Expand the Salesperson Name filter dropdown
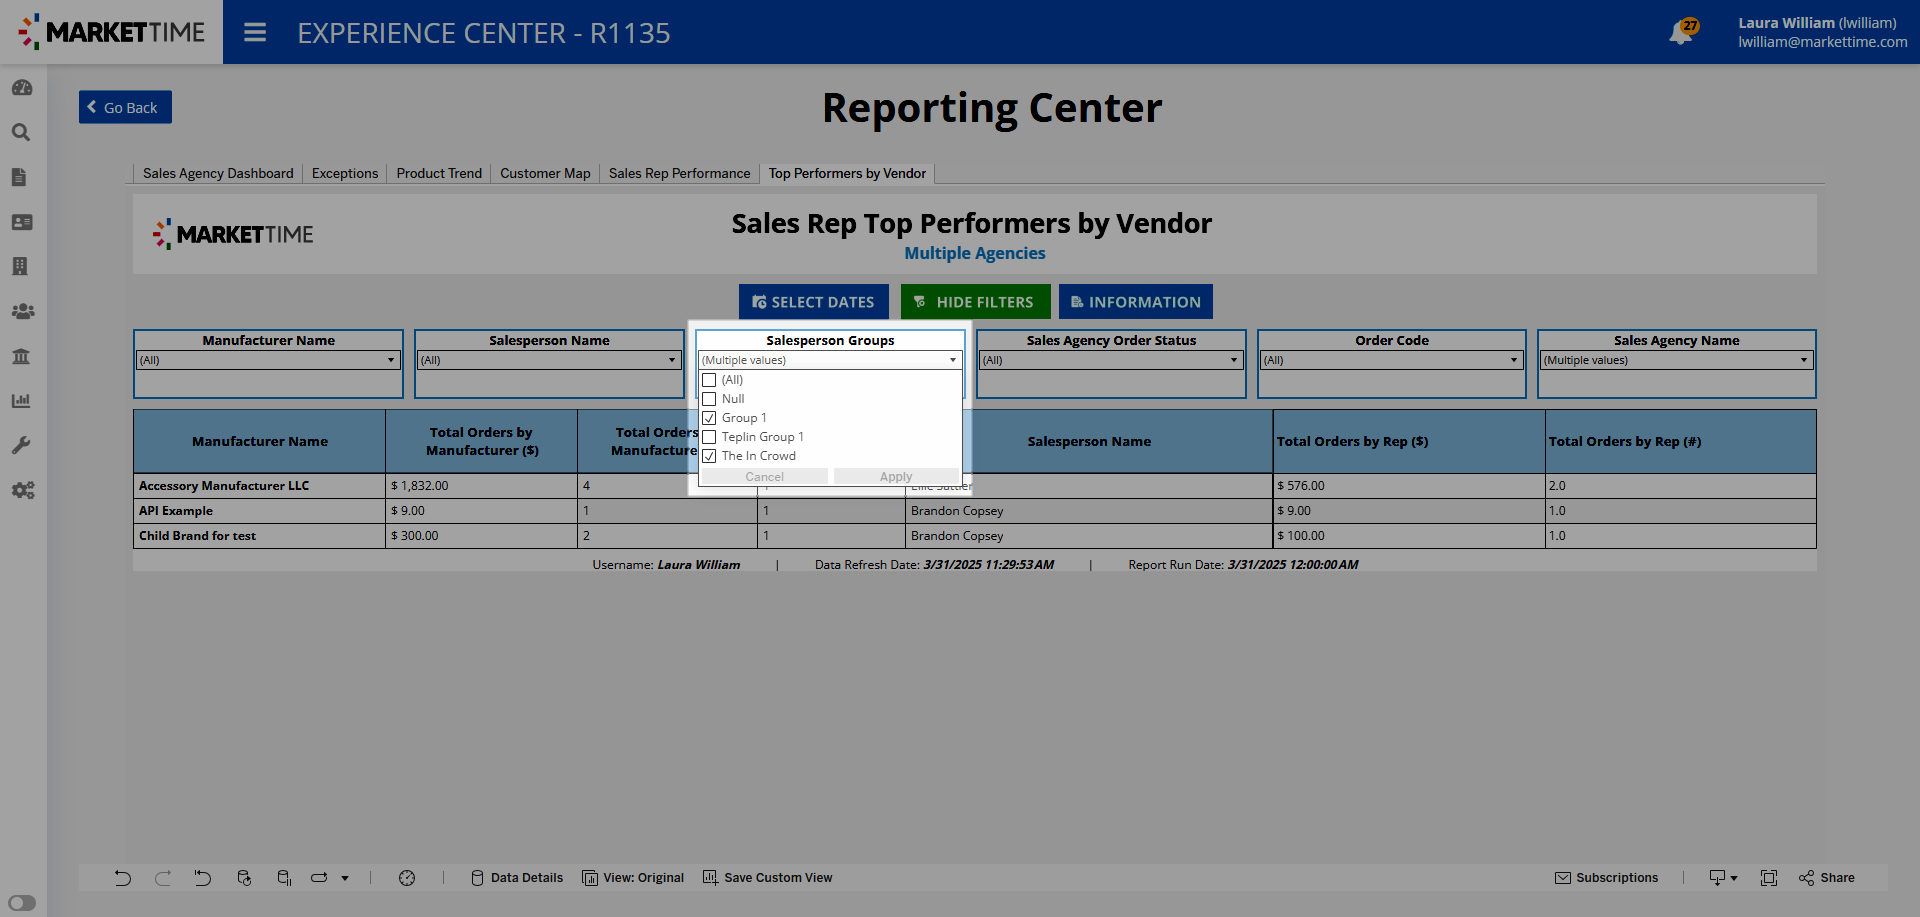The height and width of the screenshot is (917, 1920). pos(549,360)
